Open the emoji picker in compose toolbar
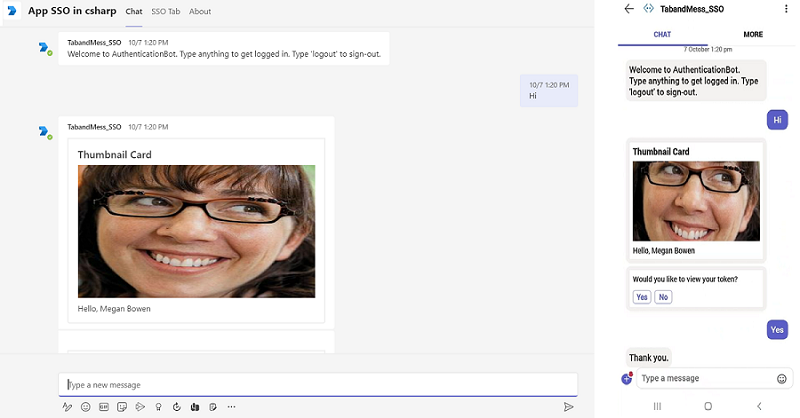 click(86, 407)
